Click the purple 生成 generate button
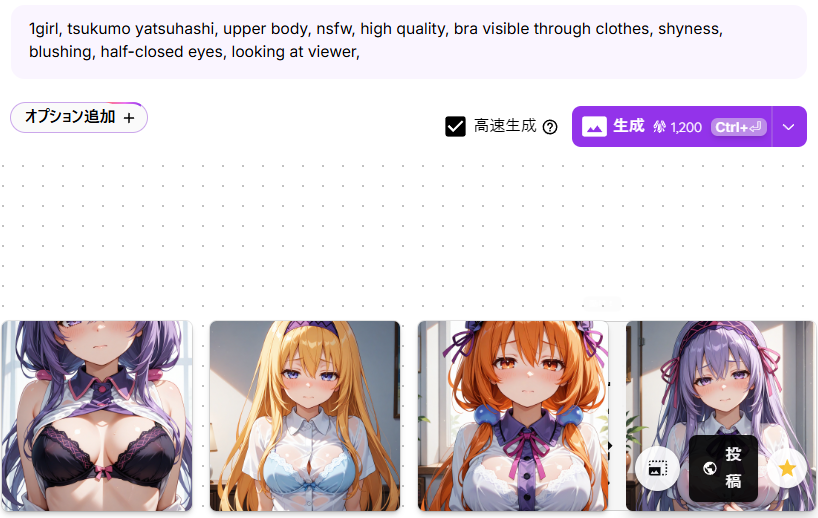The image size is (818, 518). click(x=671, y=127)
